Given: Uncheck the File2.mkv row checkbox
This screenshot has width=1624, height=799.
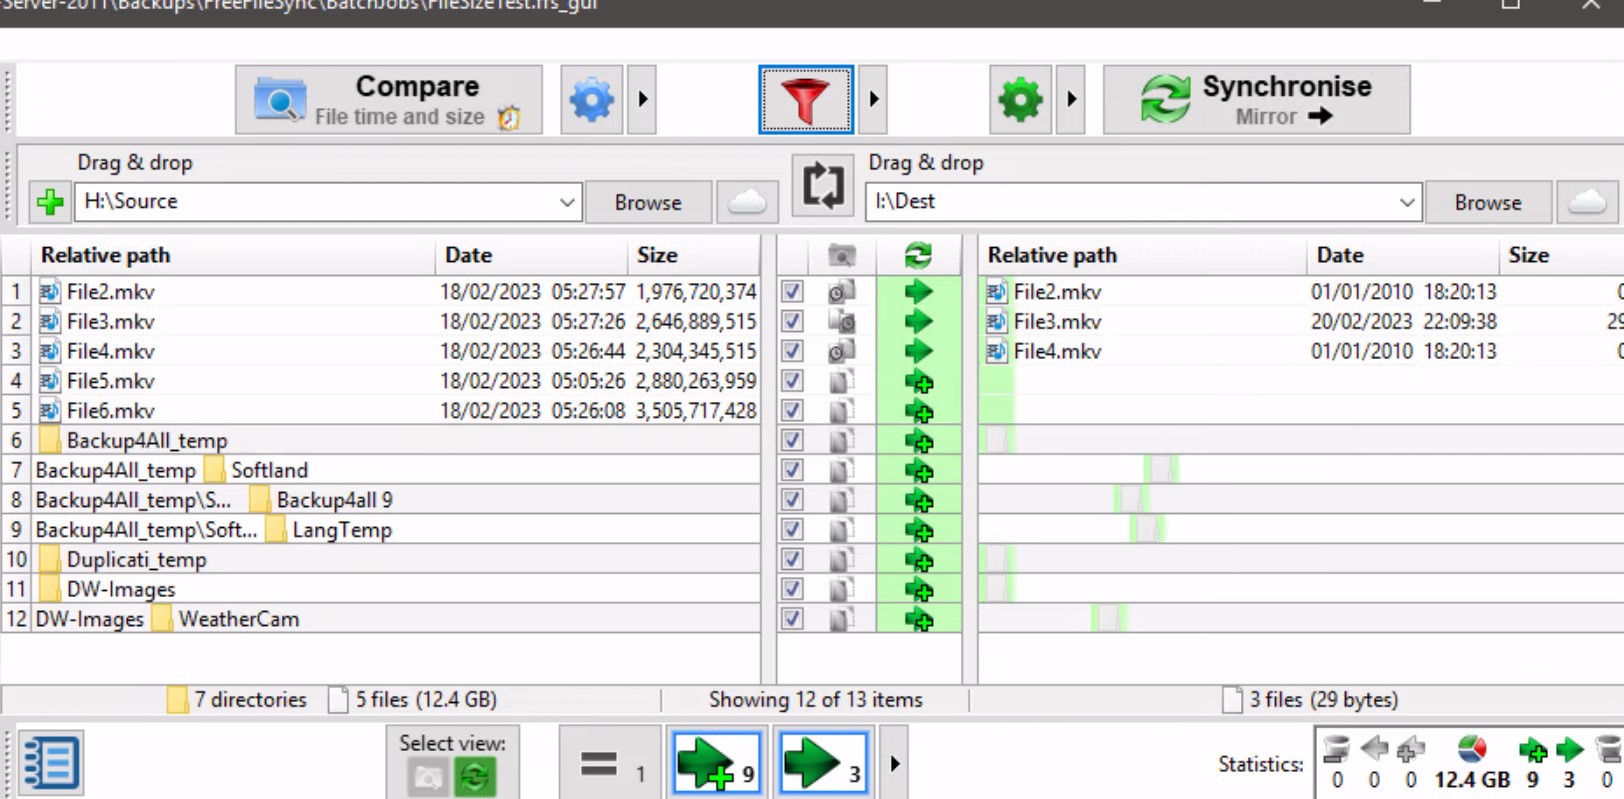Looking at the screenshot, I should [x=792, y=292].
